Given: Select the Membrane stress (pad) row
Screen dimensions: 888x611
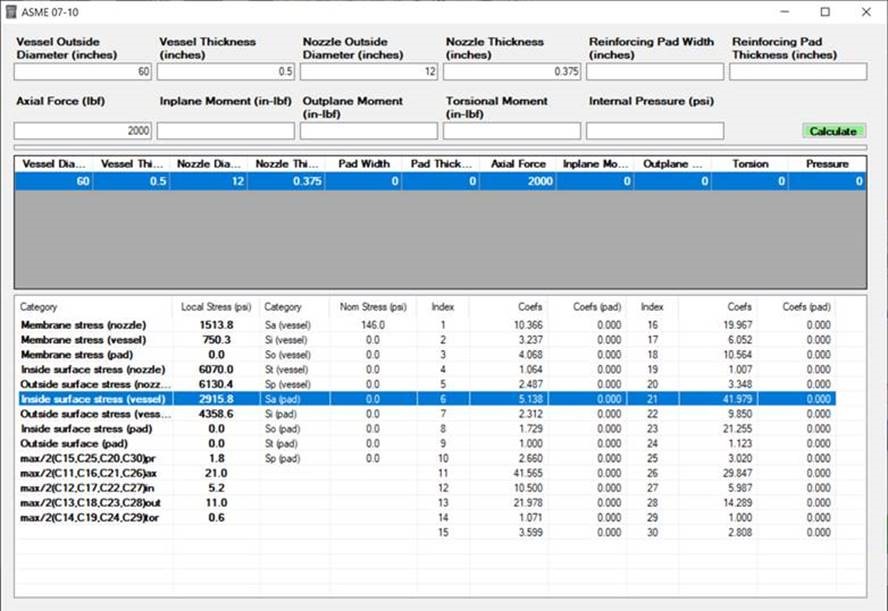Looking at the screenshot, I should (428, 354).
